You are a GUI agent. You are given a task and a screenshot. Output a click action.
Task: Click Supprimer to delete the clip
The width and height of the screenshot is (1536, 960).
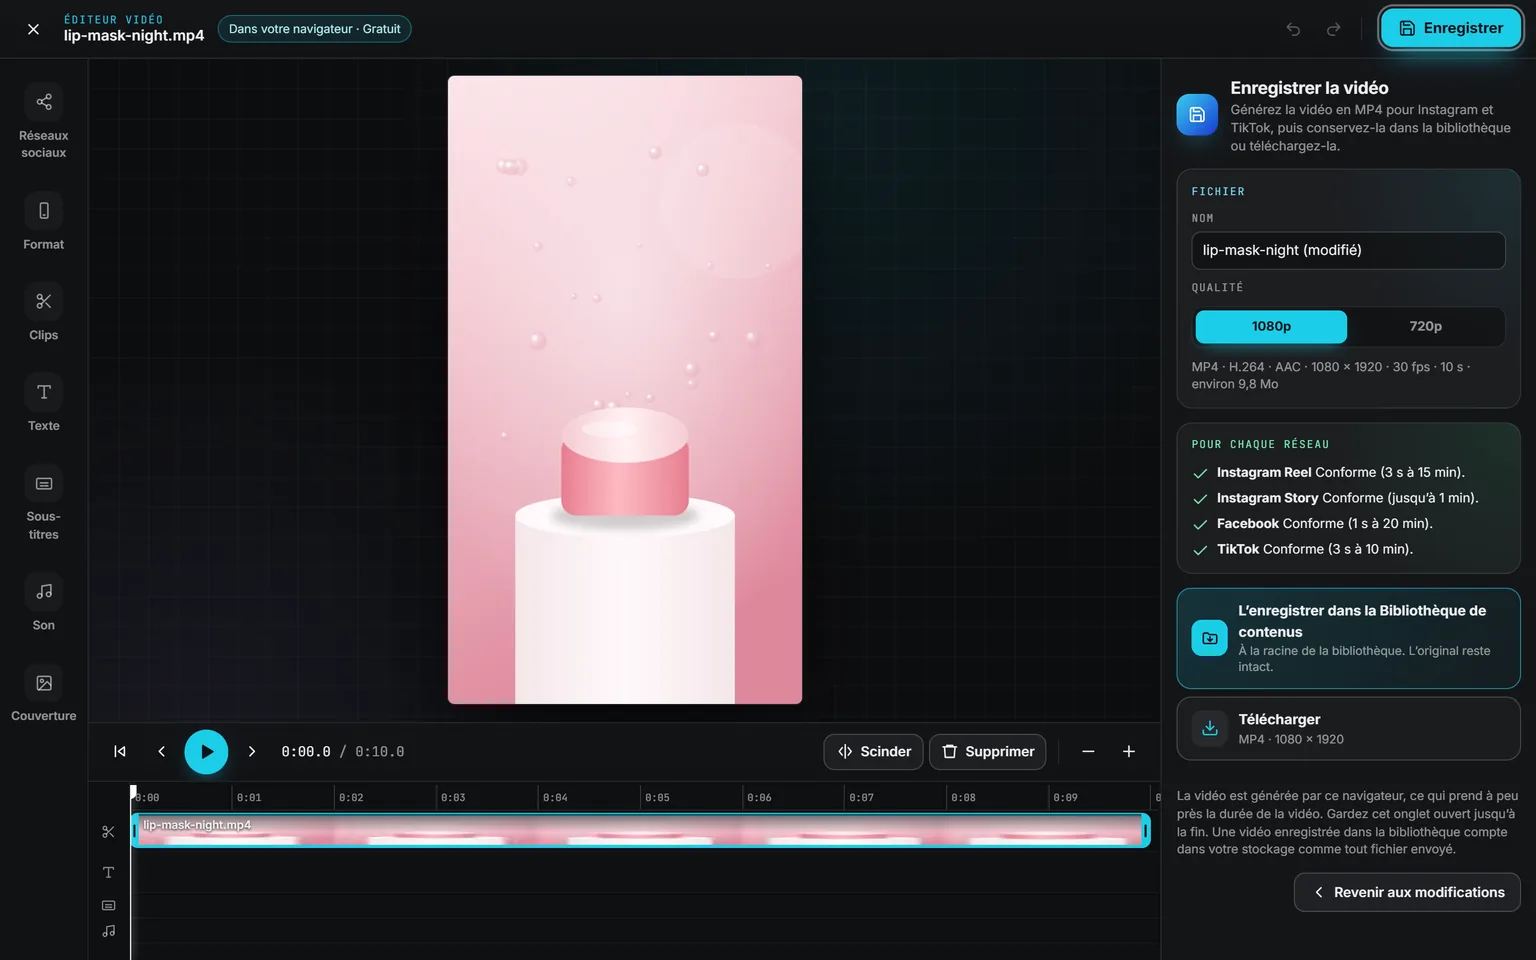(x=988, y=752)
